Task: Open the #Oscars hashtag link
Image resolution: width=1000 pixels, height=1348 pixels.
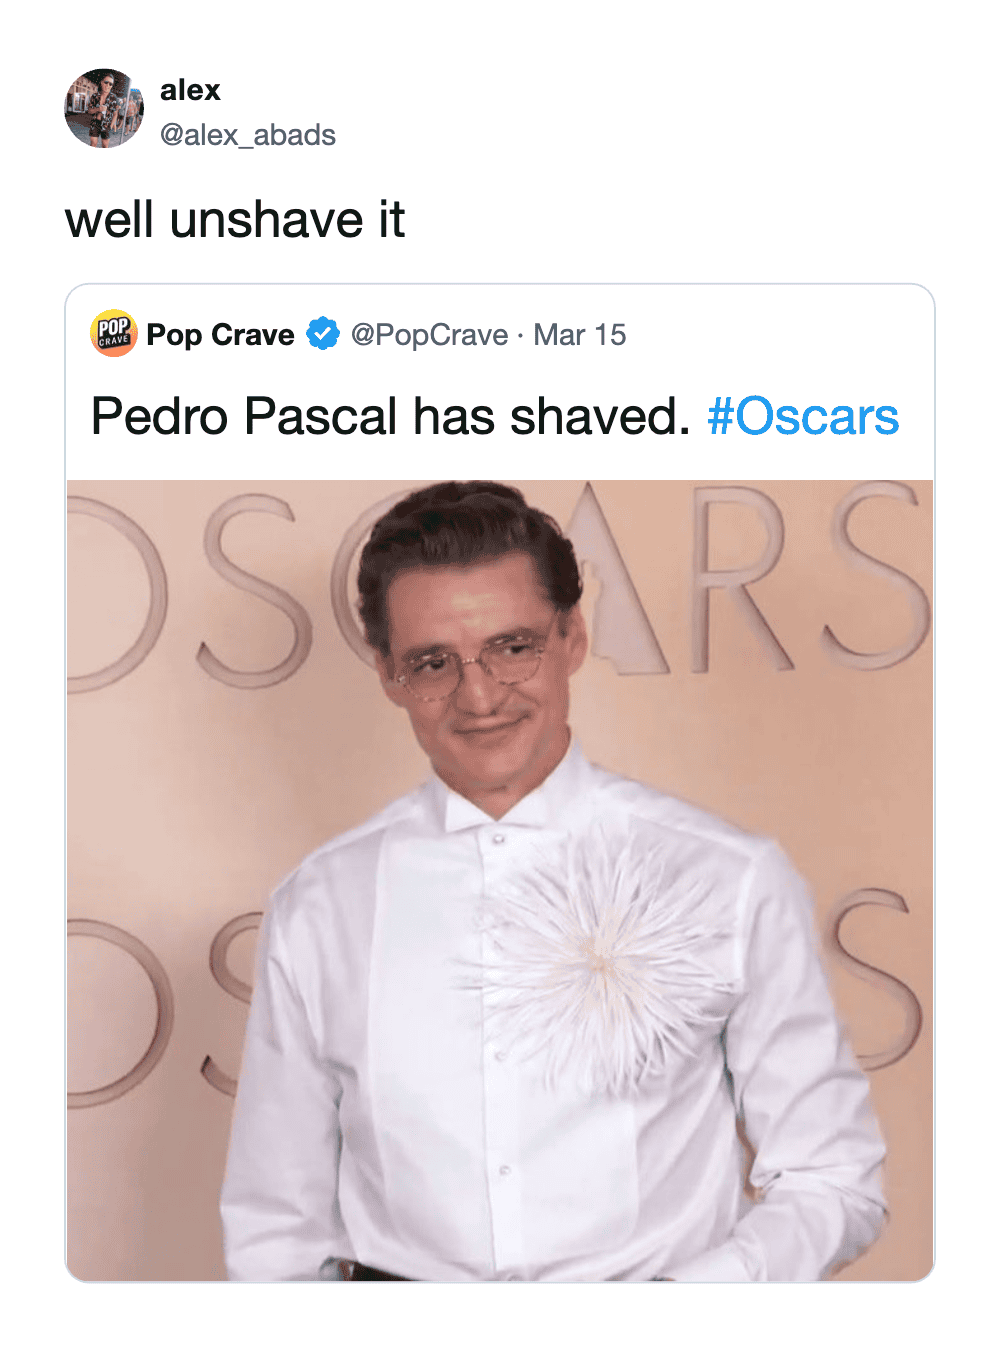Action: click(x=803, y=416)
